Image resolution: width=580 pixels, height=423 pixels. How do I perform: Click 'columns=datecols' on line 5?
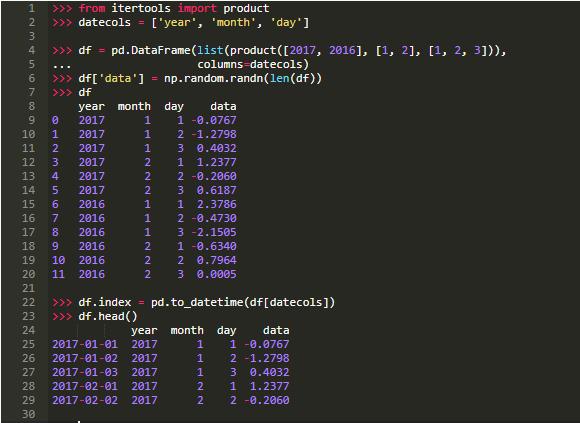[x=250, y=64]
